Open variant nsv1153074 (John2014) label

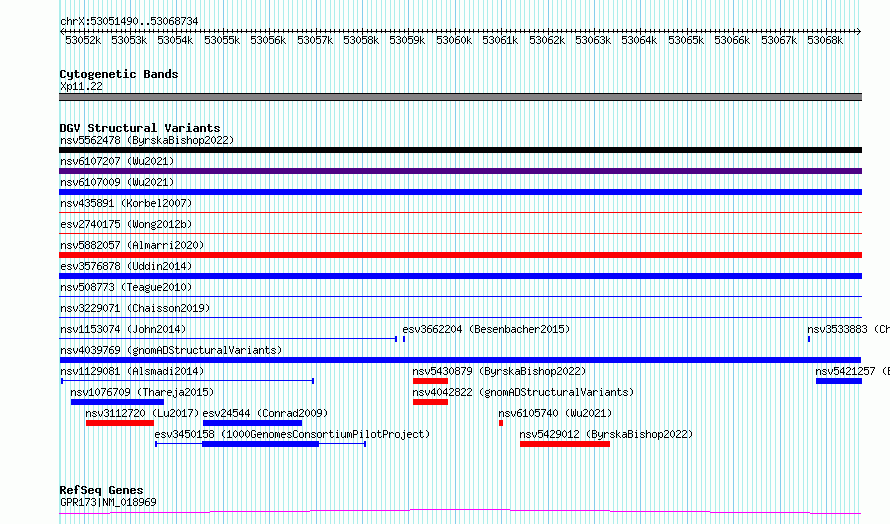(x=123, y=329)
